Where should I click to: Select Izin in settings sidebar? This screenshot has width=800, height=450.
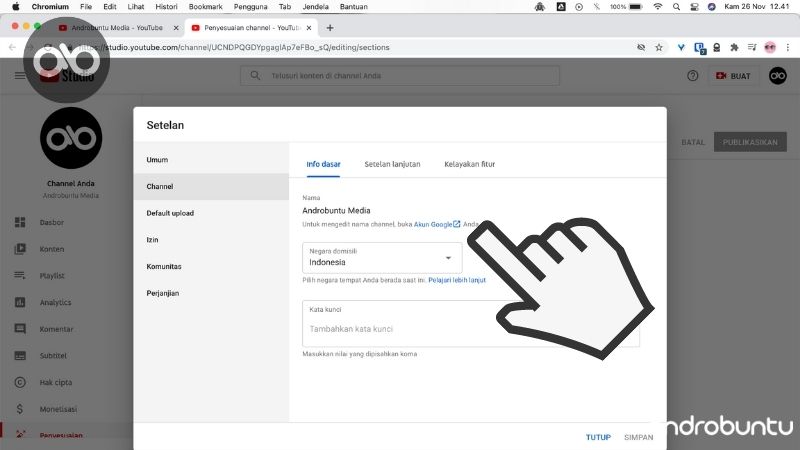pyautogui.click(x=211, y=240)
